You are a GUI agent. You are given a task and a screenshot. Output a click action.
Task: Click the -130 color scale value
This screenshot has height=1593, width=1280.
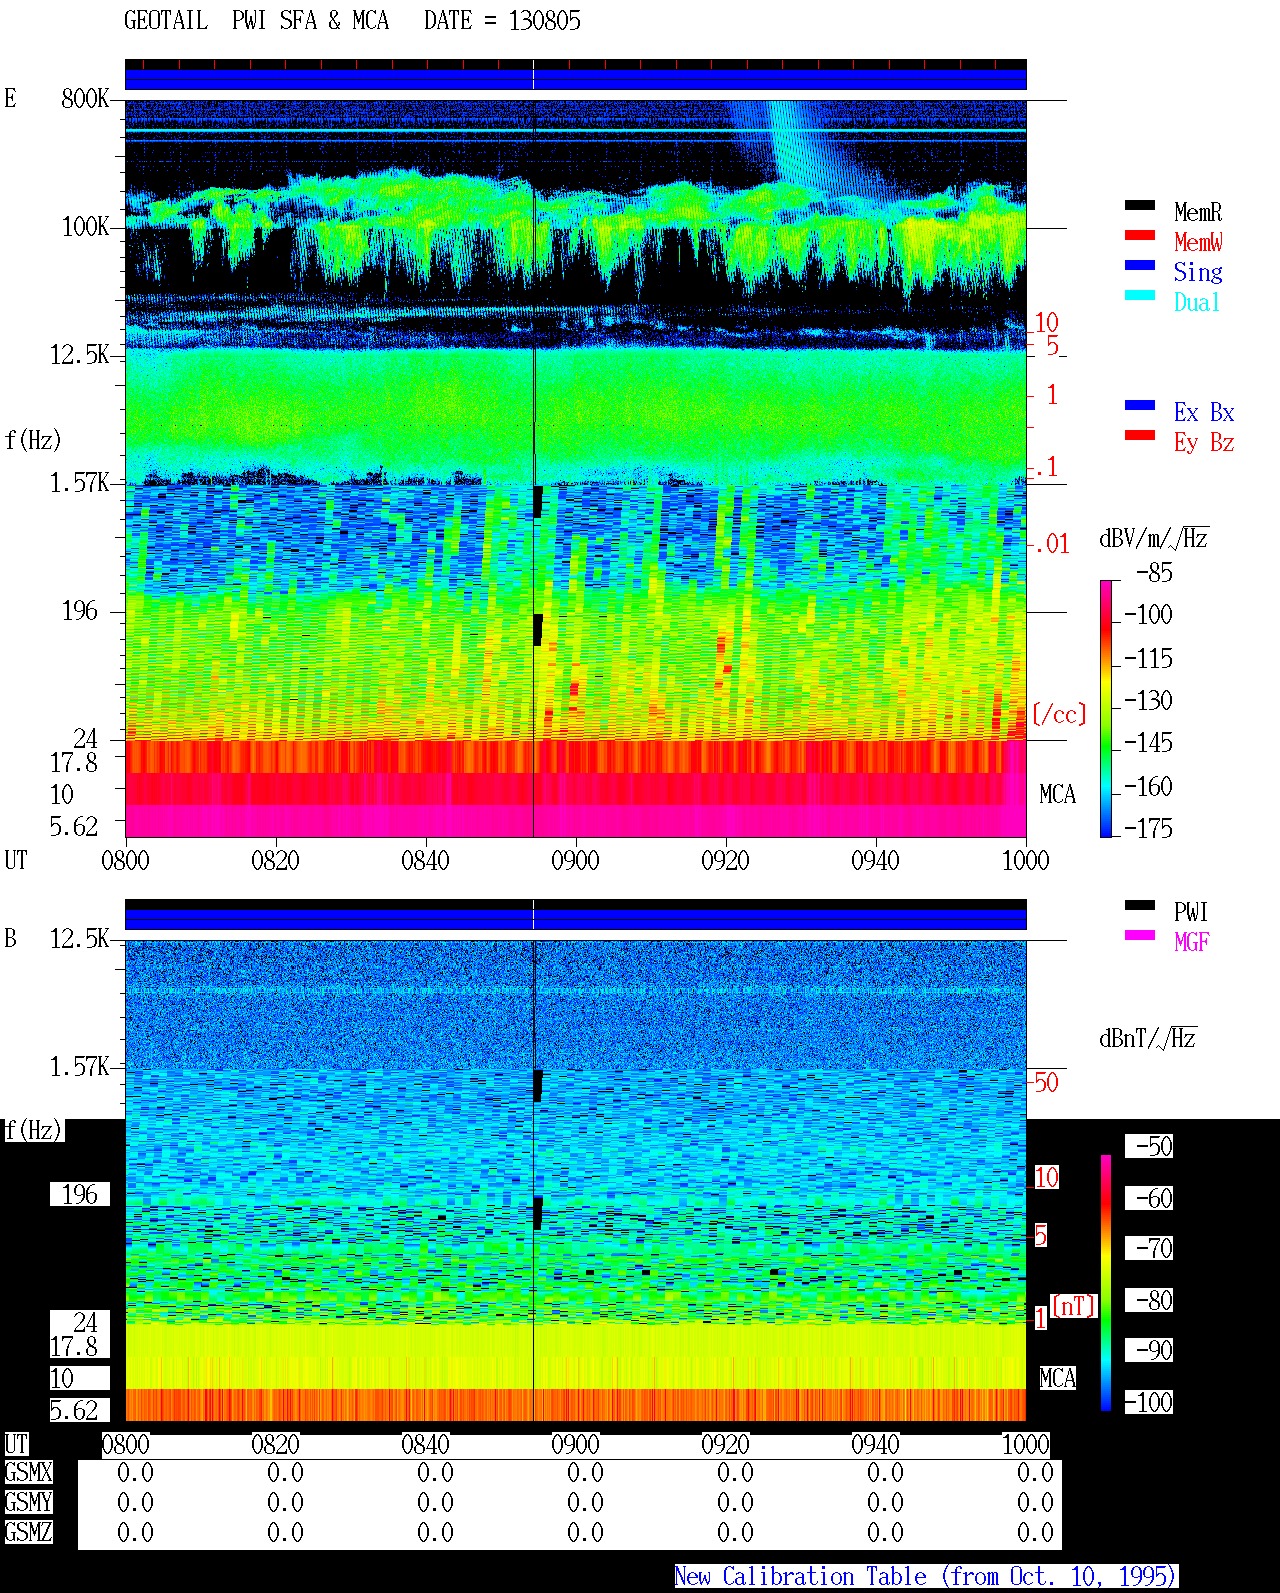(x=1148, y=701)
